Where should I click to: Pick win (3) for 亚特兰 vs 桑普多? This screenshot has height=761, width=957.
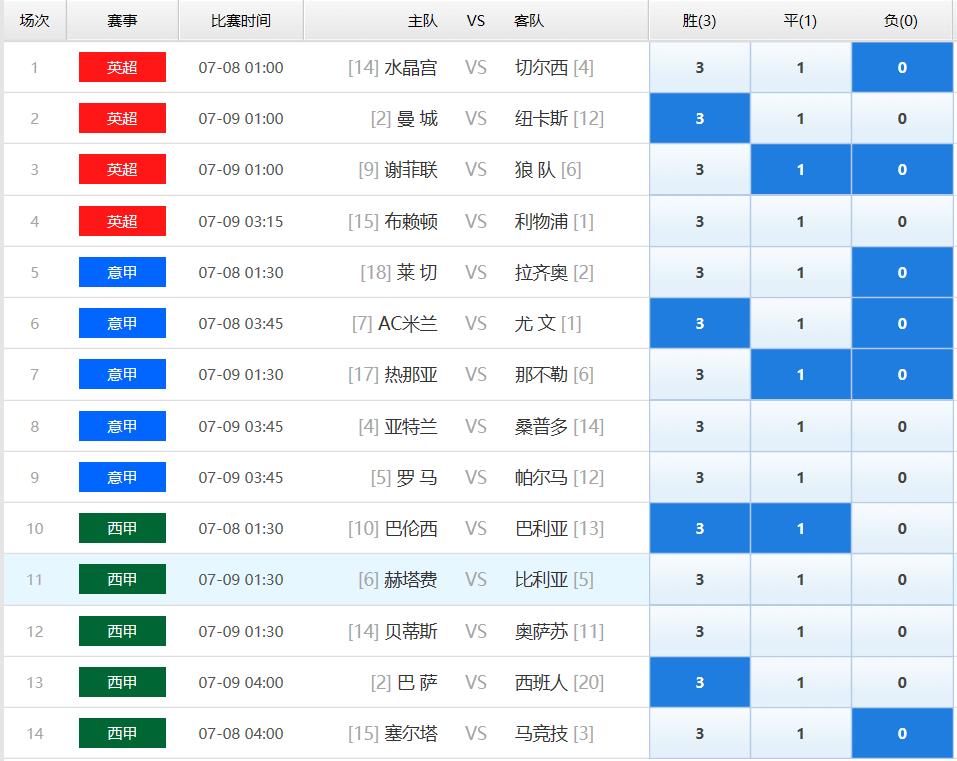[x=699, y=426]
